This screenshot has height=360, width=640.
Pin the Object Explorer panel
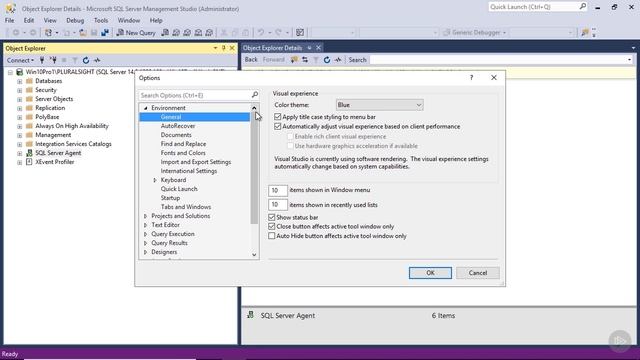(224, 48)
